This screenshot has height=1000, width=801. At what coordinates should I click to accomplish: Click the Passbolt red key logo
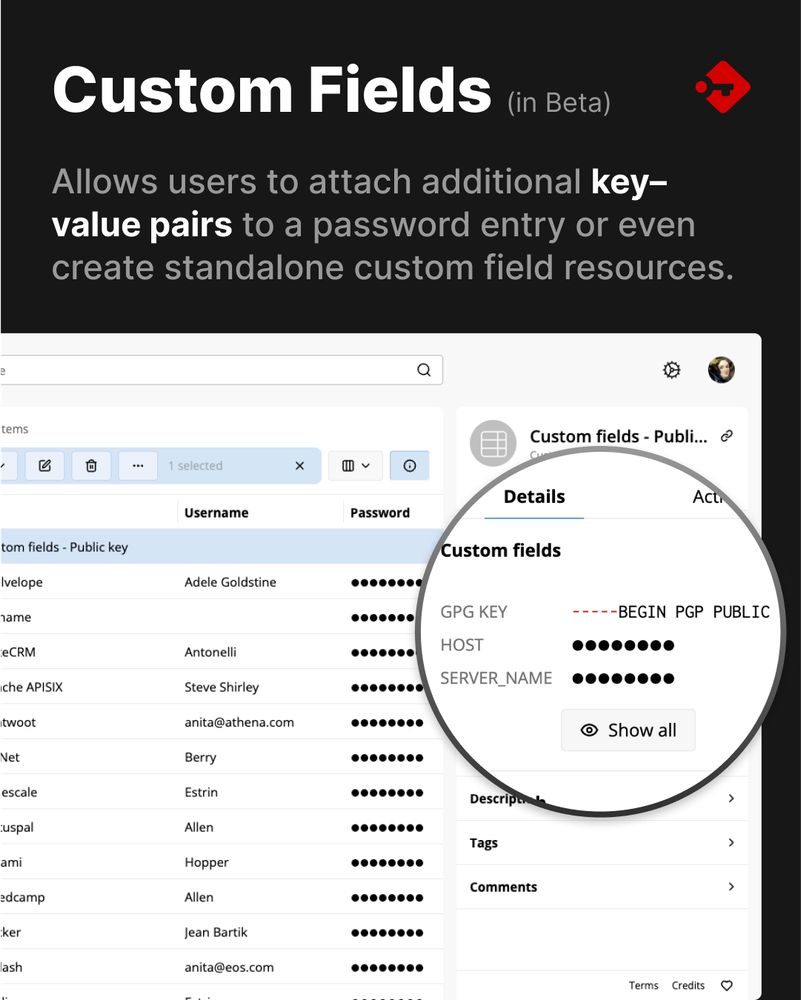click(x=723, y=87)
